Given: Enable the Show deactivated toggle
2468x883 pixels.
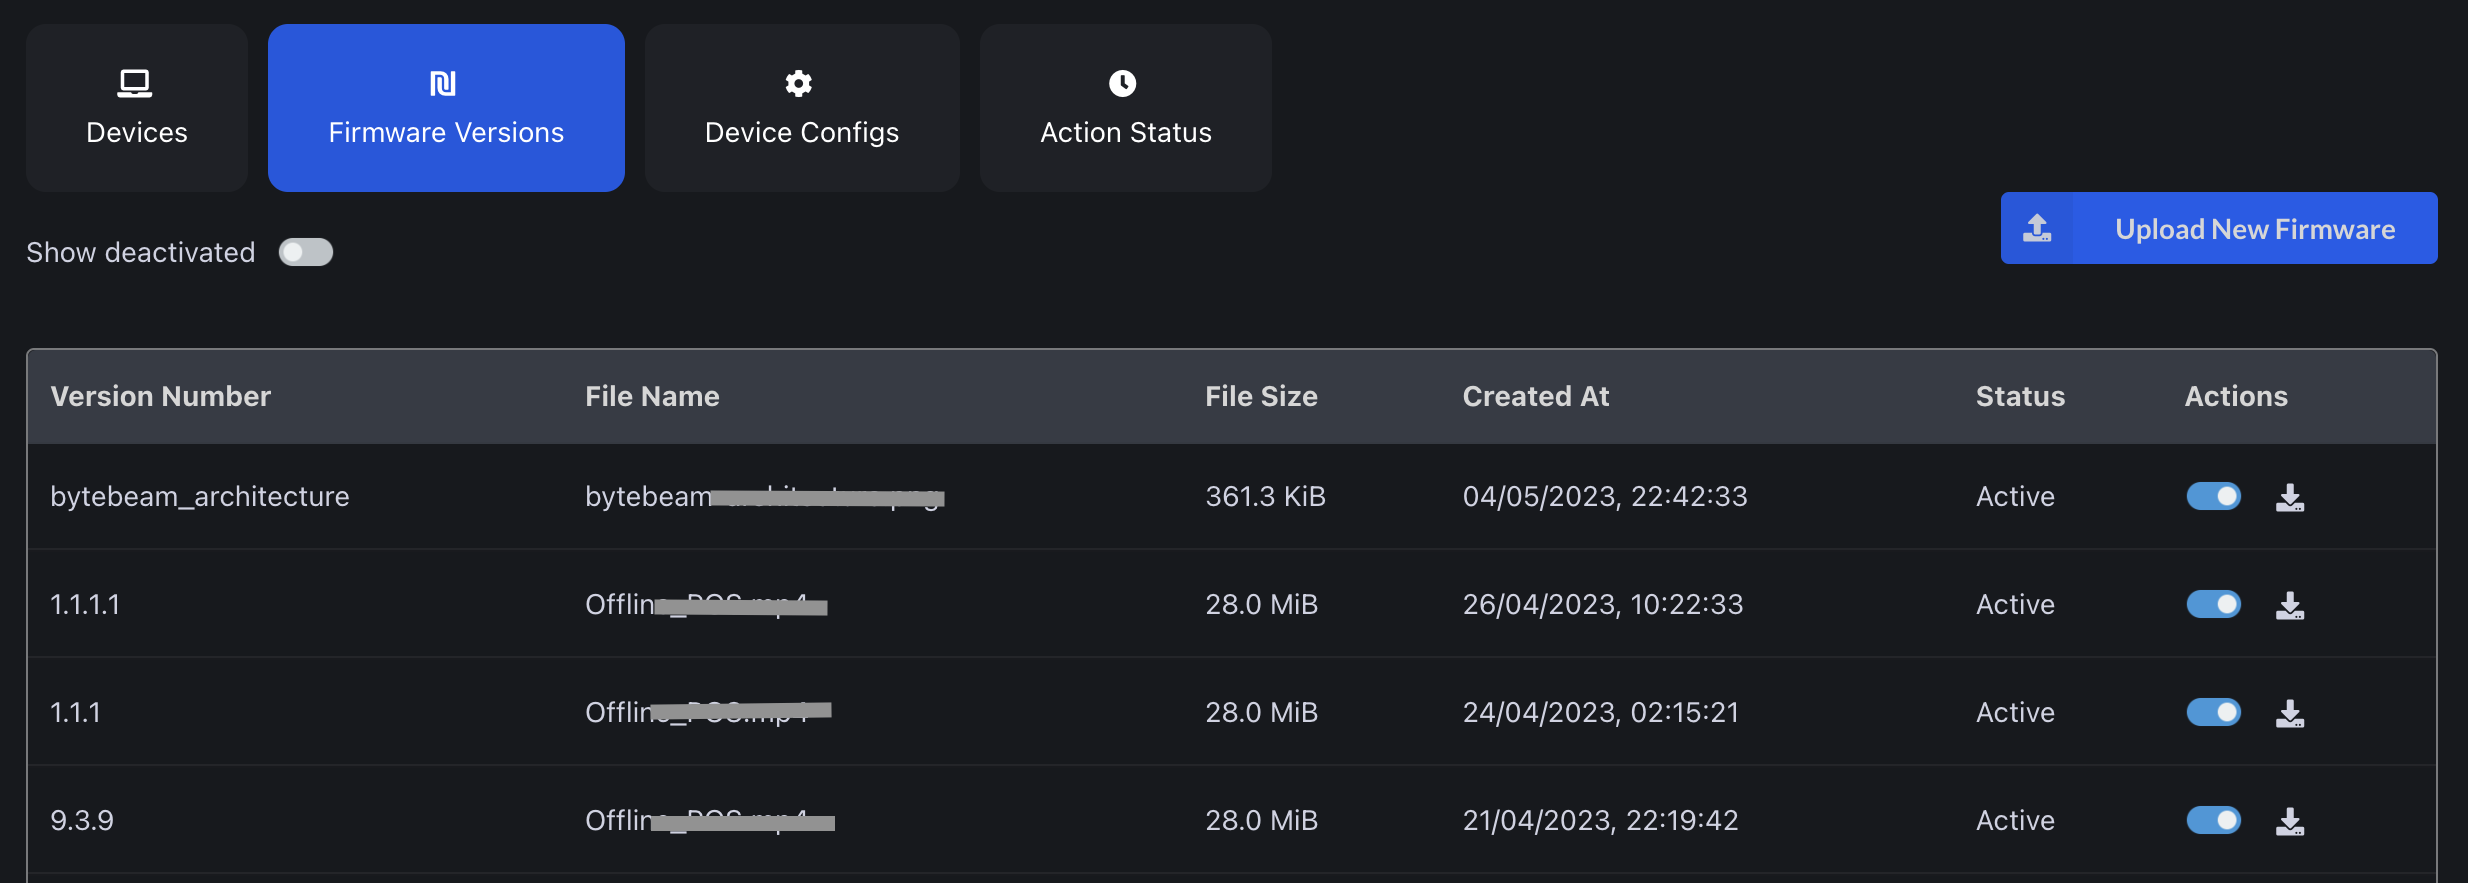Looking at the screenshot, I should [x=305, y=252].
